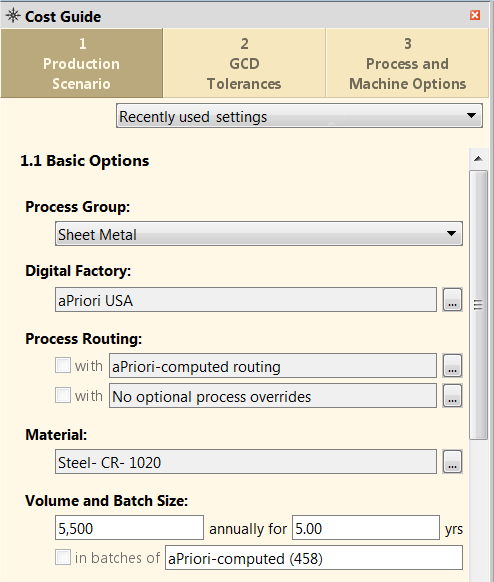The width and height of the screenshot is (494, 582).
Task: Enable the optional process overrides checkbox
Action: pyautogui.click(x=63, y=395)
